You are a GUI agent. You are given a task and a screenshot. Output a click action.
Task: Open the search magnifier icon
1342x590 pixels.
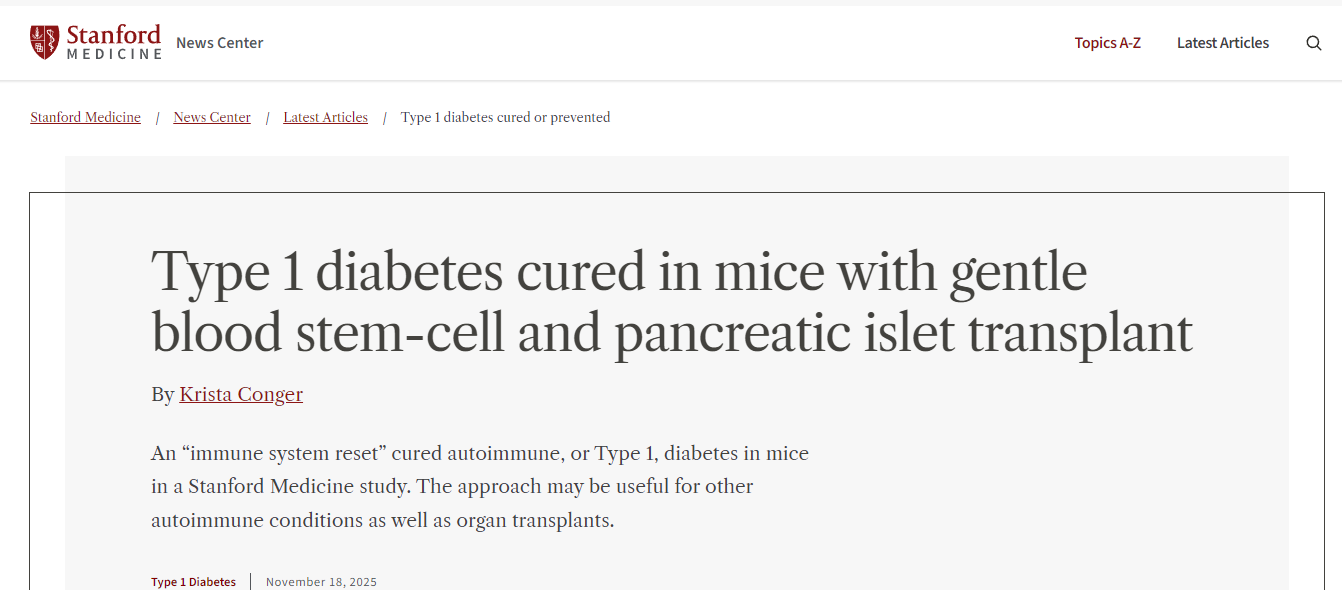click(x=1314, y=43)
